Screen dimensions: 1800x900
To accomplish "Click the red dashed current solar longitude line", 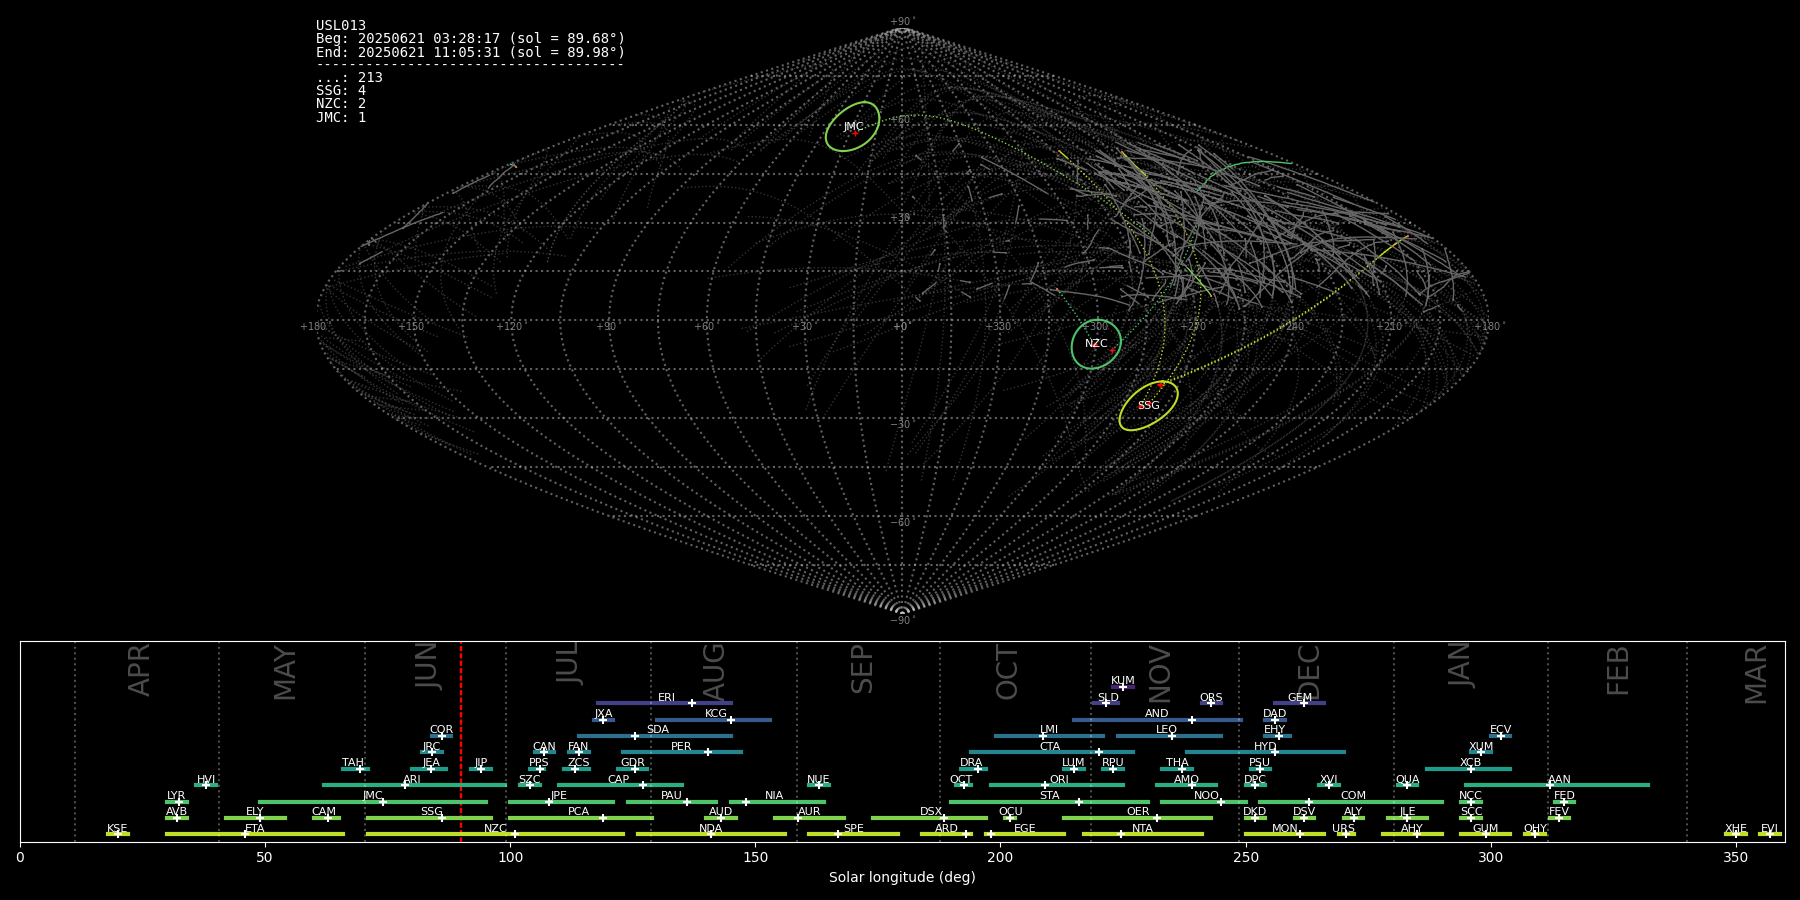I will pyautogui.click(x=461, y=741).
